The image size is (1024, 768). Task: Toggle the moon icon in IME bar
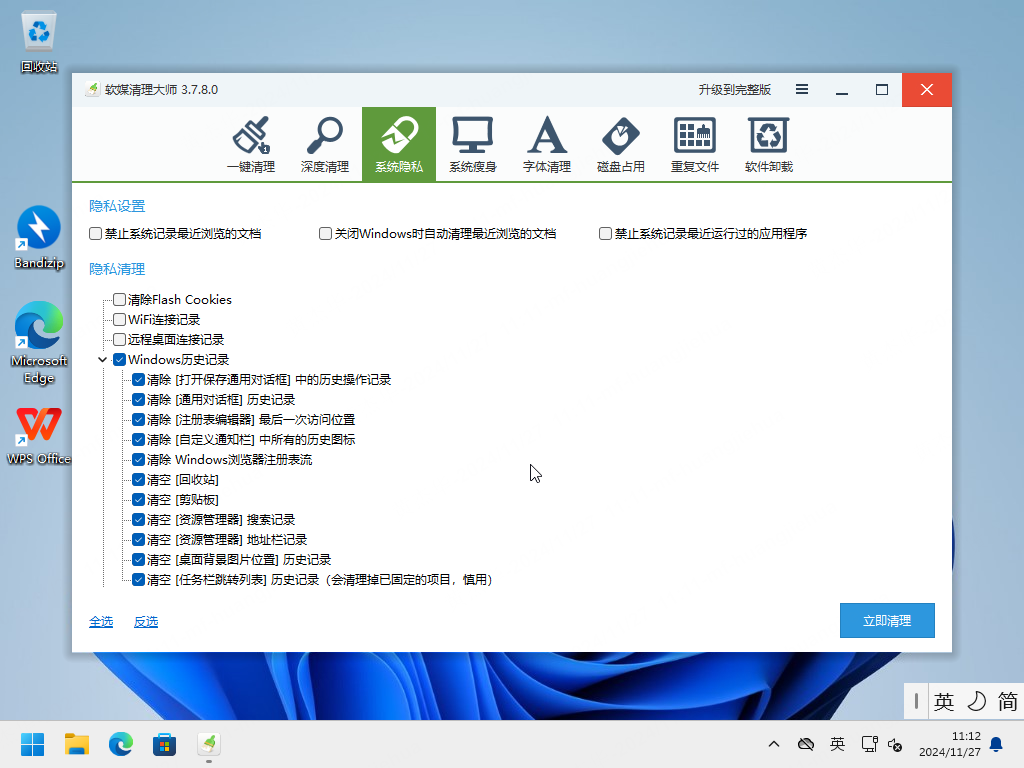(976, 701)
